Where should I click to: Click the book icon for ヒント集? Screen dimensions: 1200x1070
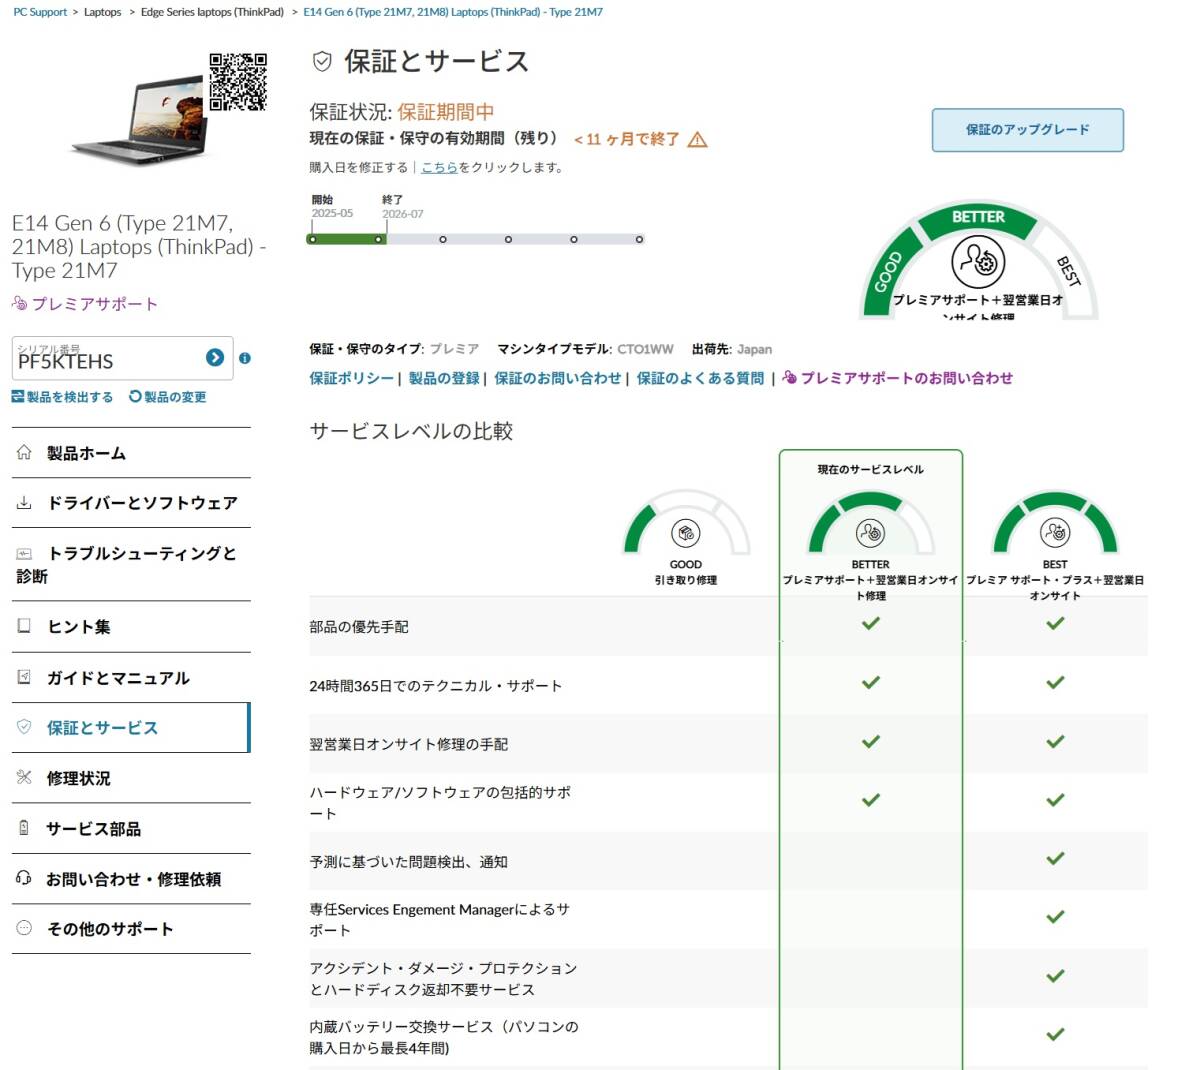(24, 626)
